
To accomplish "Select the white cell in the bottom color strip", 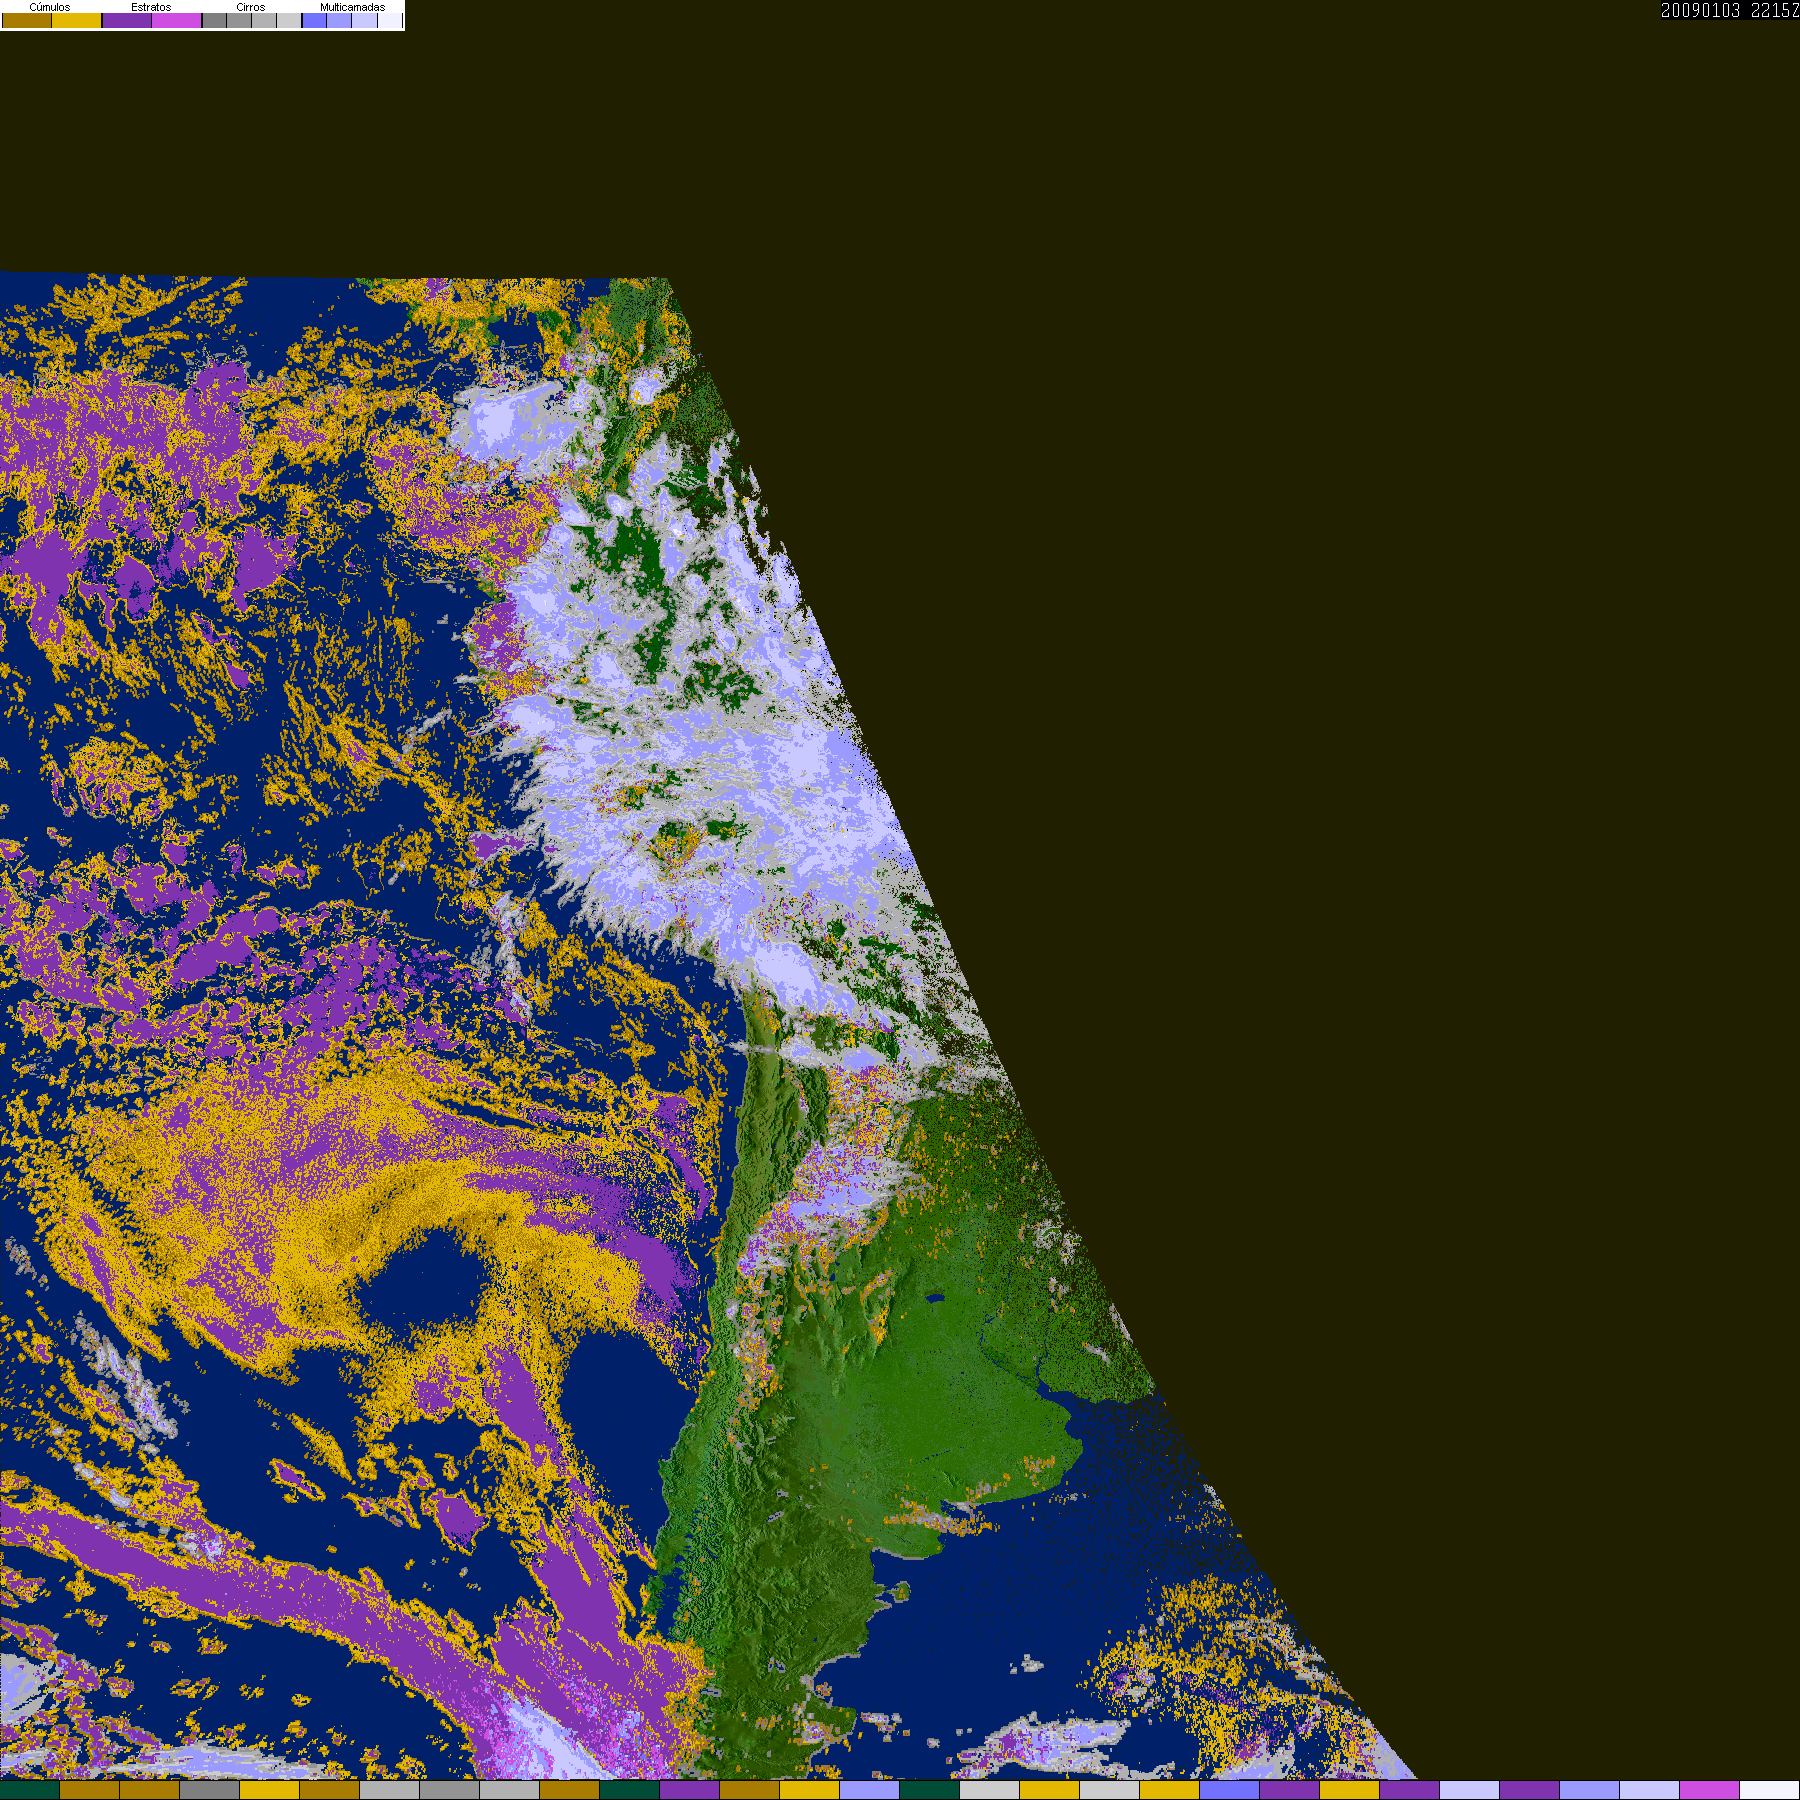I will pyautogui.click(x=1770, y=1790).
